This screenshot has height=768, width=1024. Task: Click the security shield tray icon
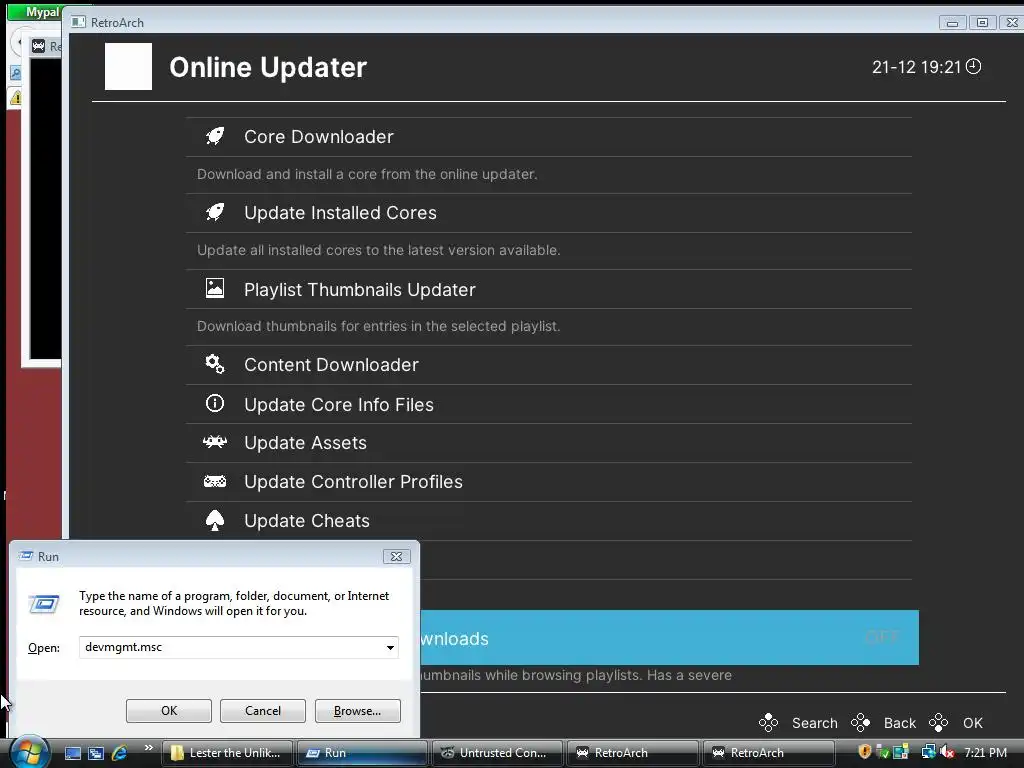[x=865, y=752]
